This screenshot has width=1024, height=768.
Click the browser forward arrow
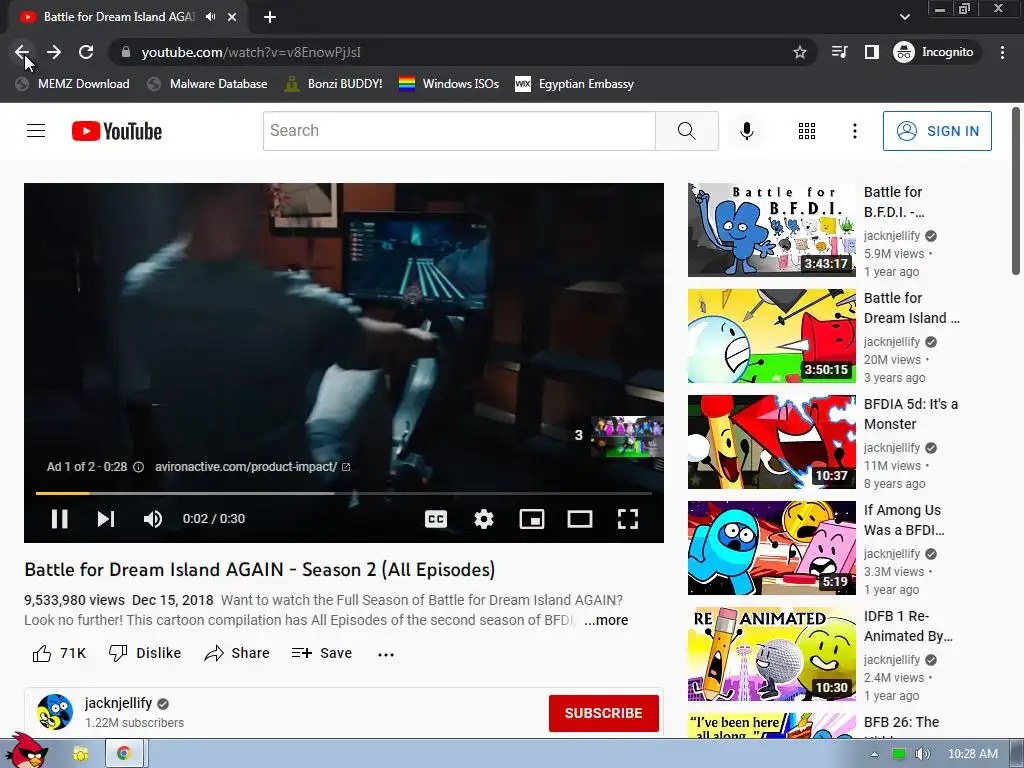pos(54,52)
